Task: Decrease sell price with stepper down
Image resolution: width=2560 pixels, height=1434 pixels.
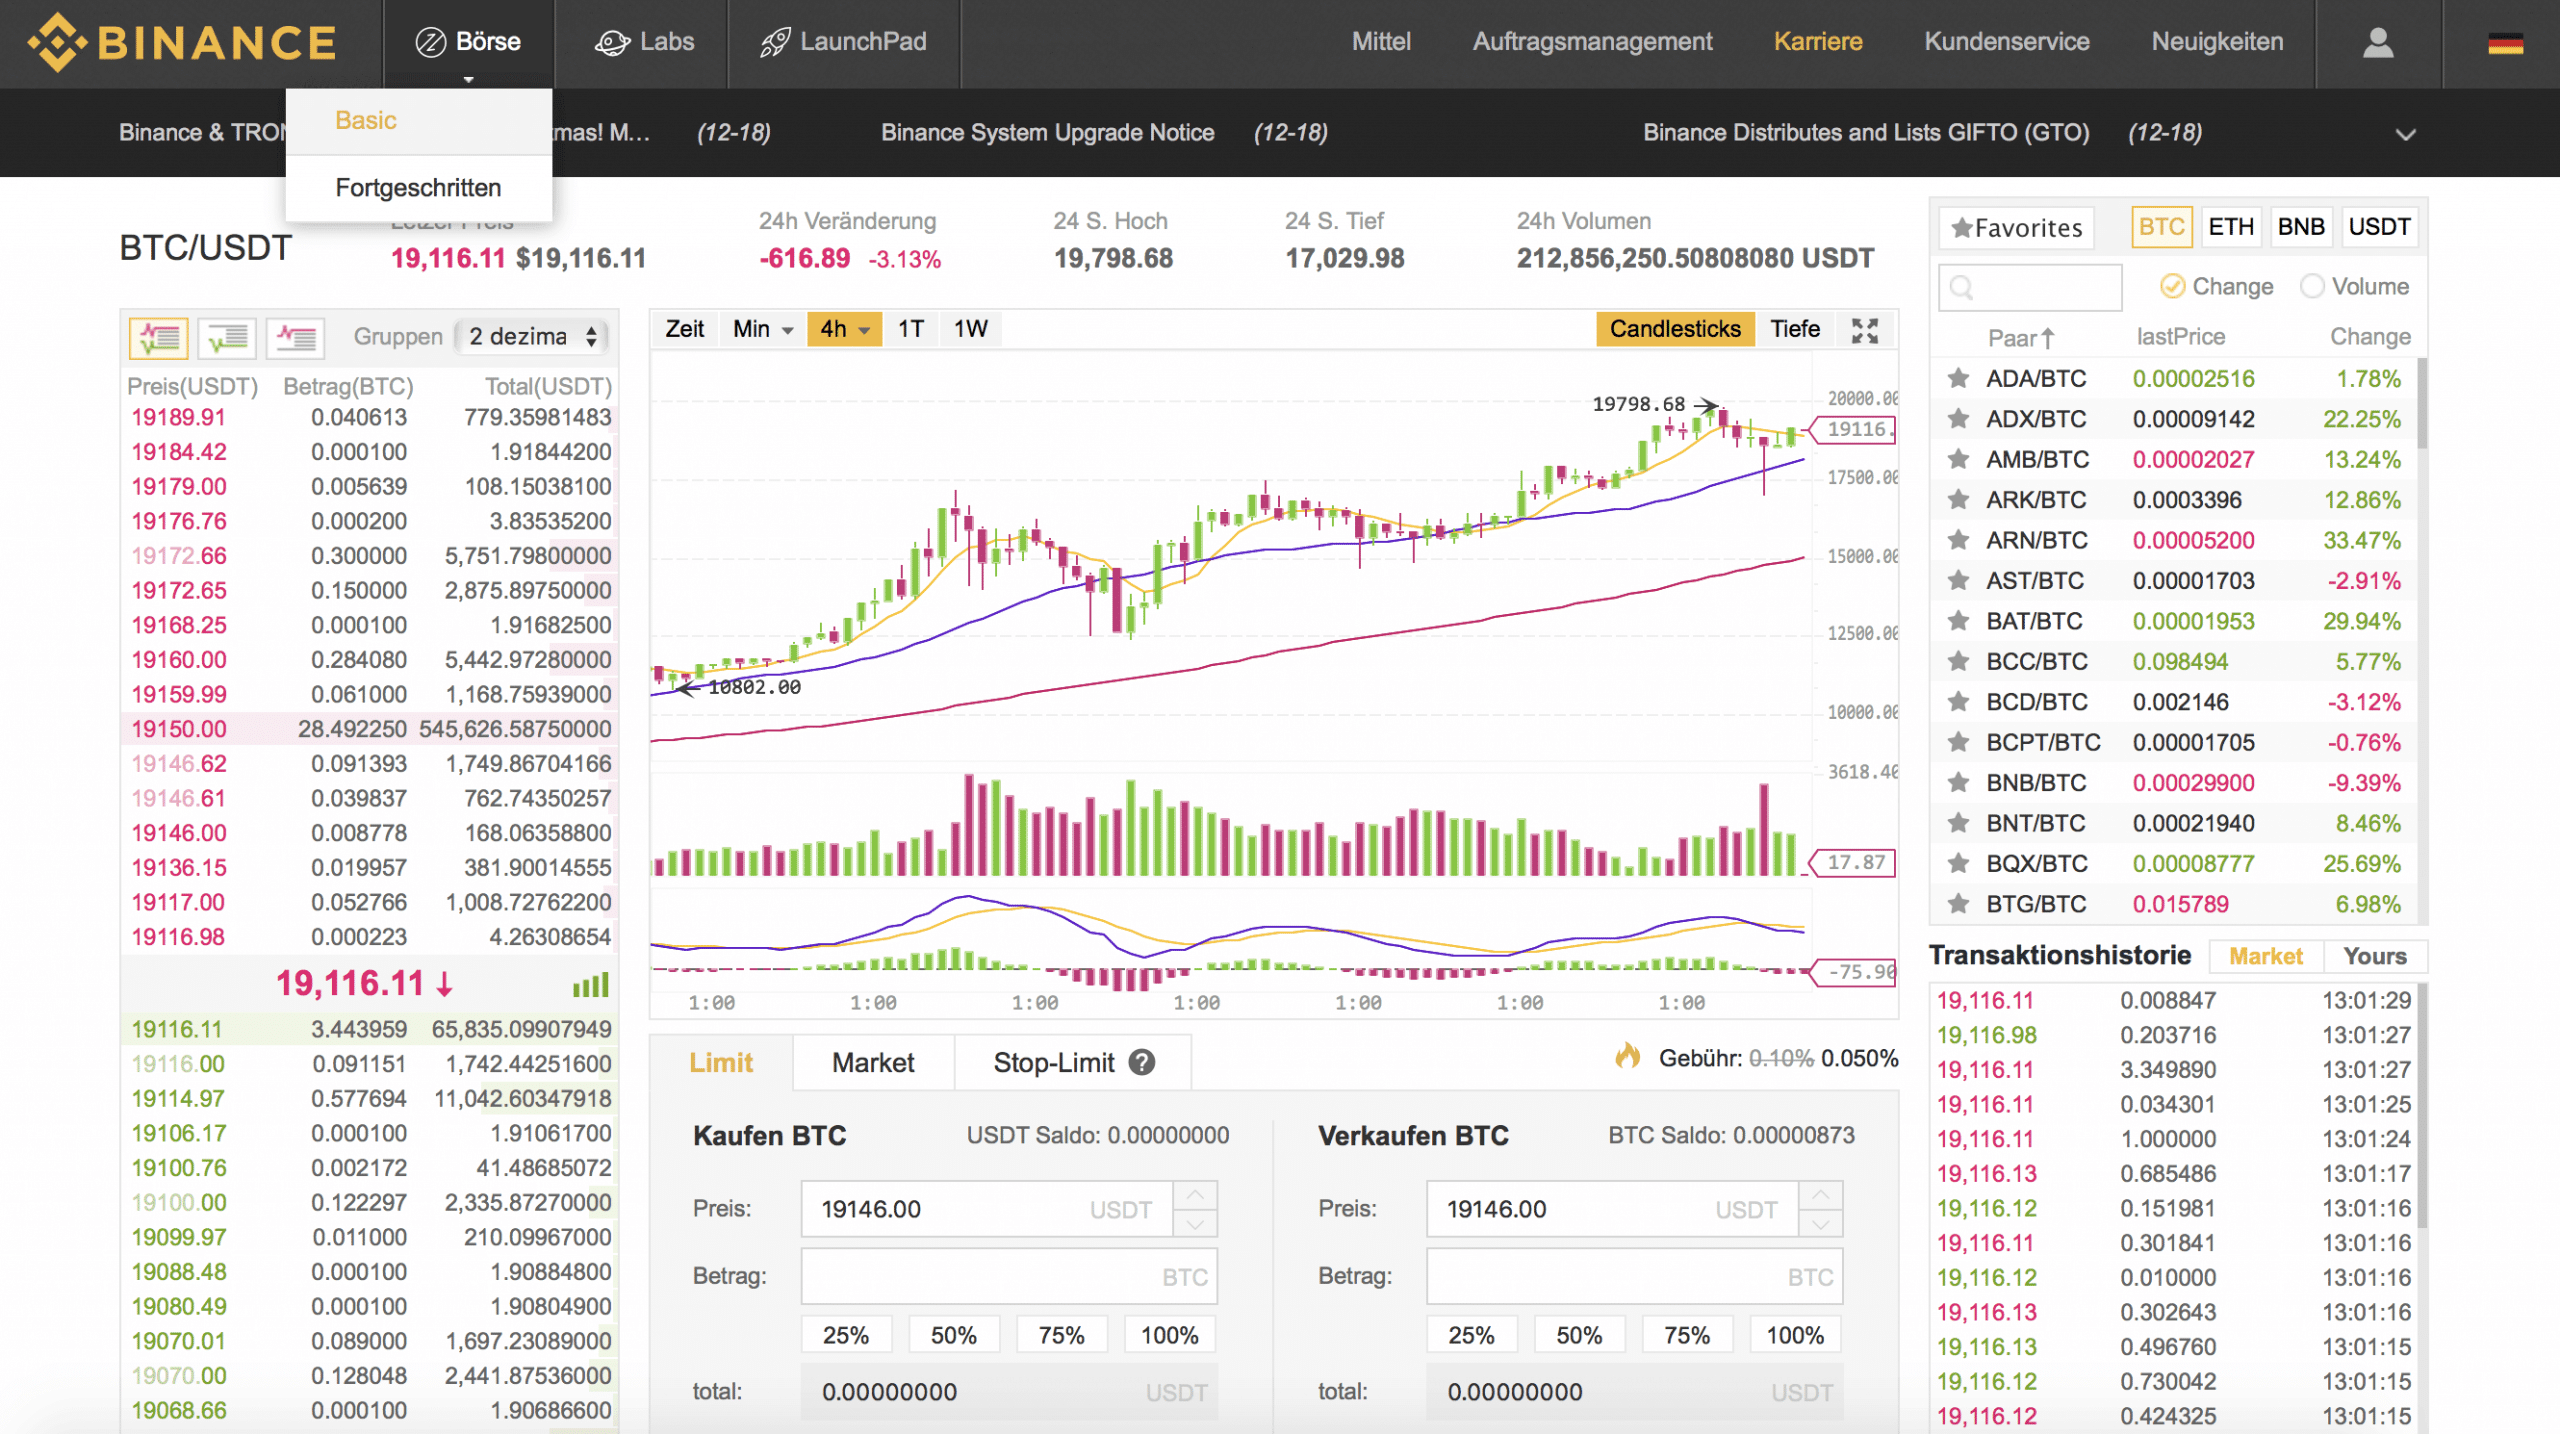Action: (1820, 1223)
